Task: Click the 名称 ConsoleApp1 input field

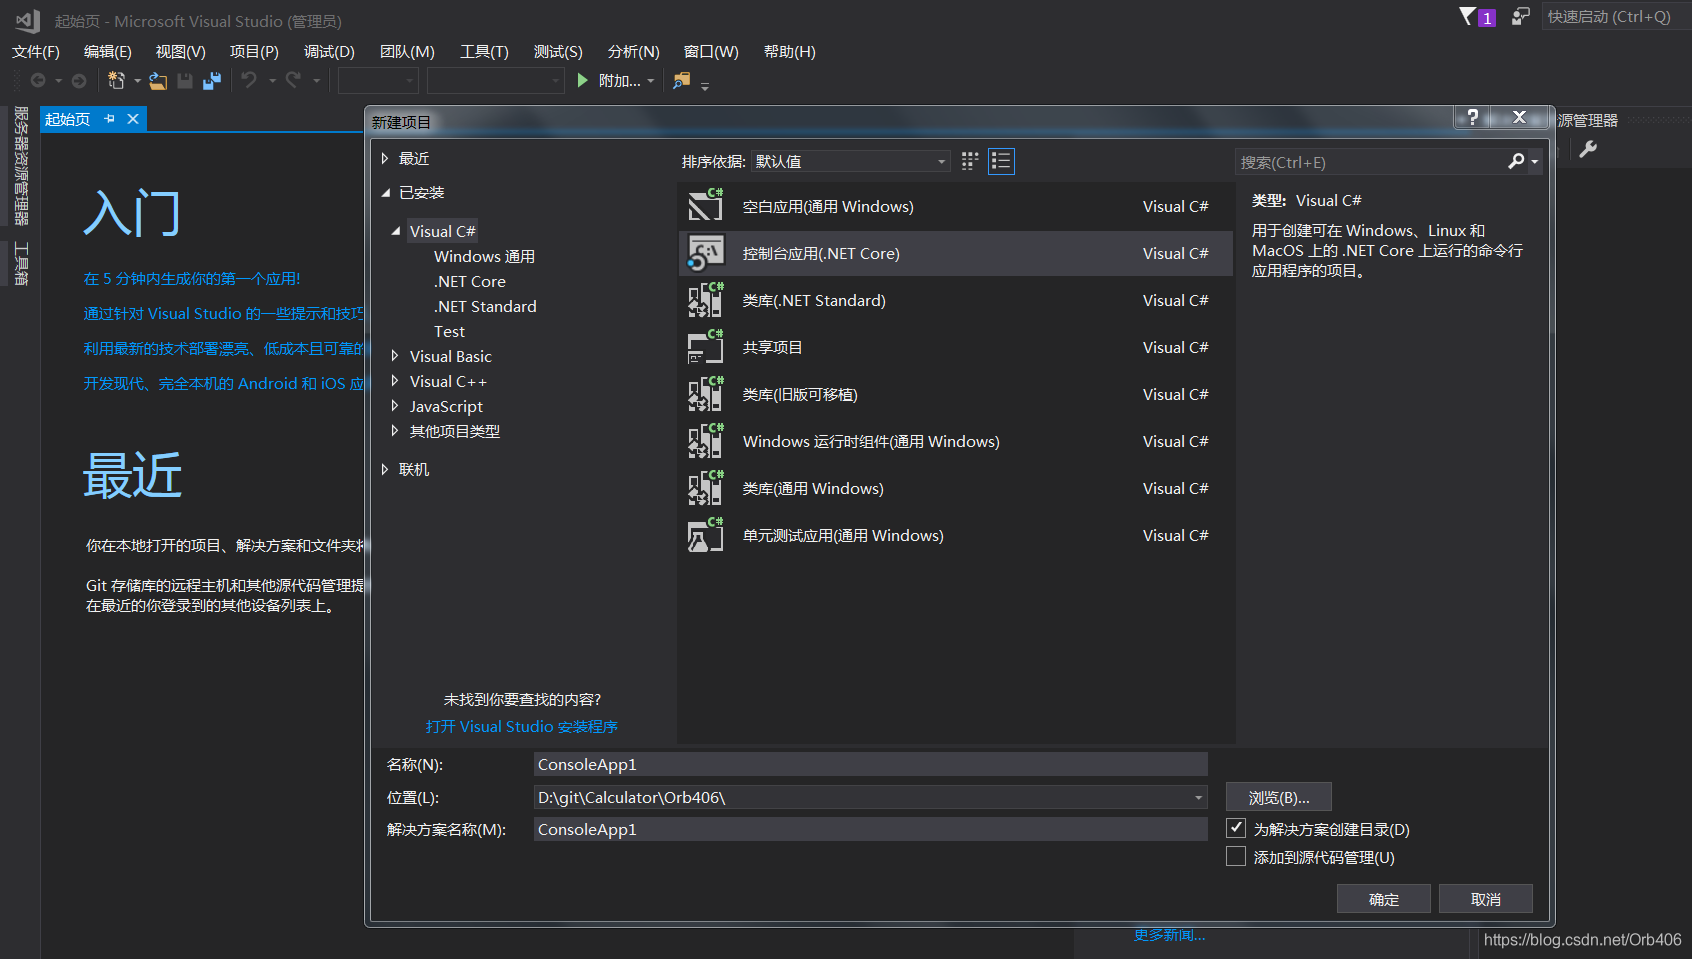Action: (x=870, y=764)
